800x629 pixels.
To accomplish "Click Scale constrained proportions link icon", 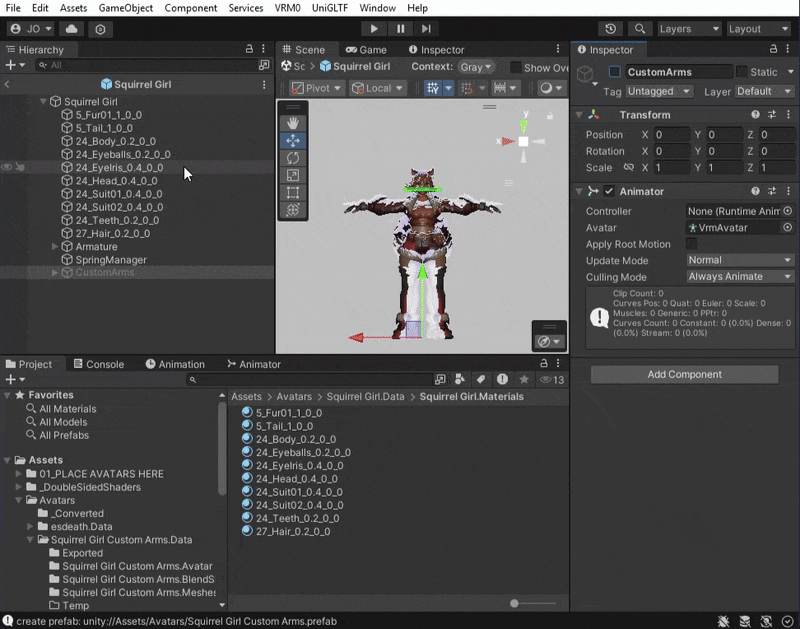I will point(629,167).
